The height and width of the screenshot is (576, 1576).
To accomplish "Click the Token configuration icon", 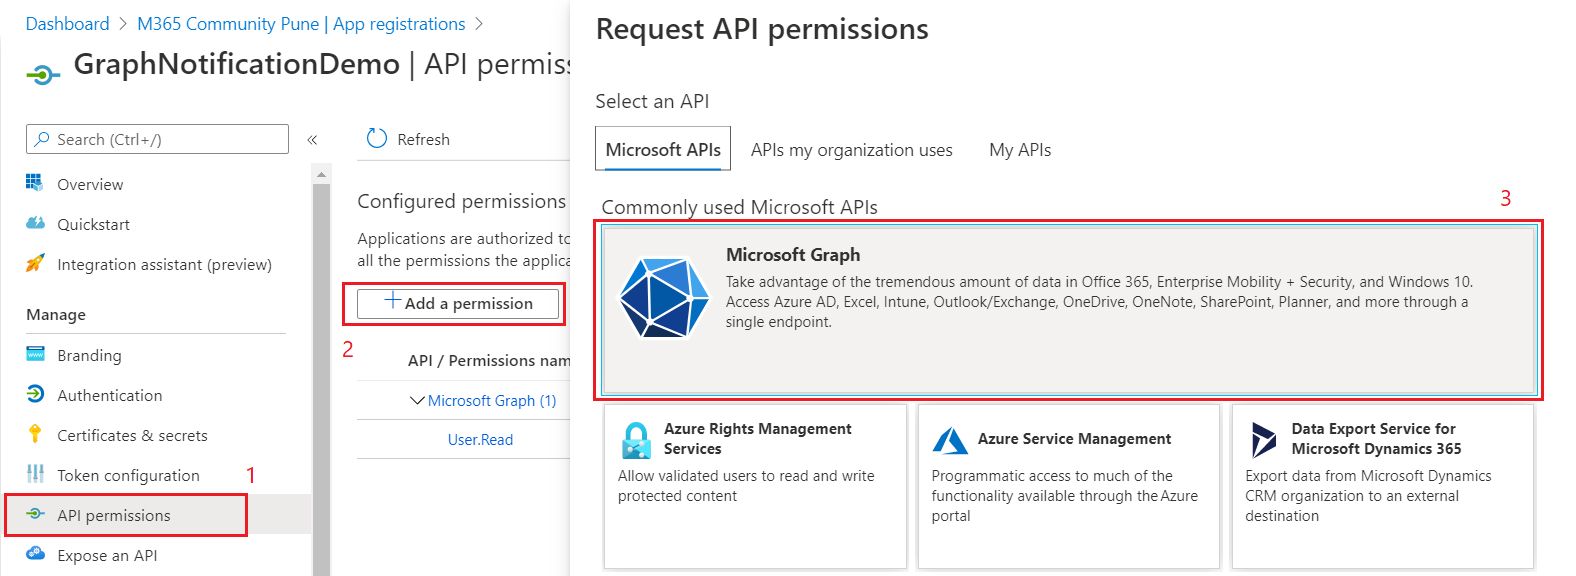I will (35, 474).
